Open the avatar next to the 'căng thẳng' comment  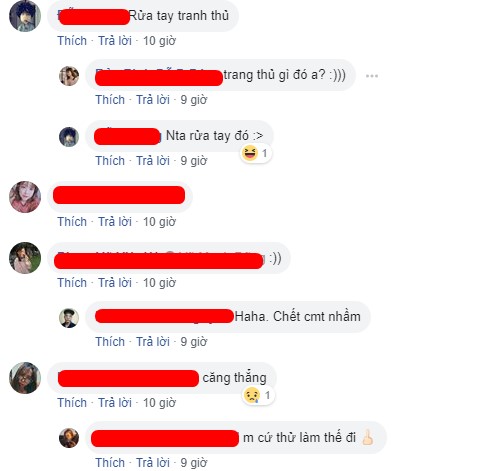(x=25, y=378)
